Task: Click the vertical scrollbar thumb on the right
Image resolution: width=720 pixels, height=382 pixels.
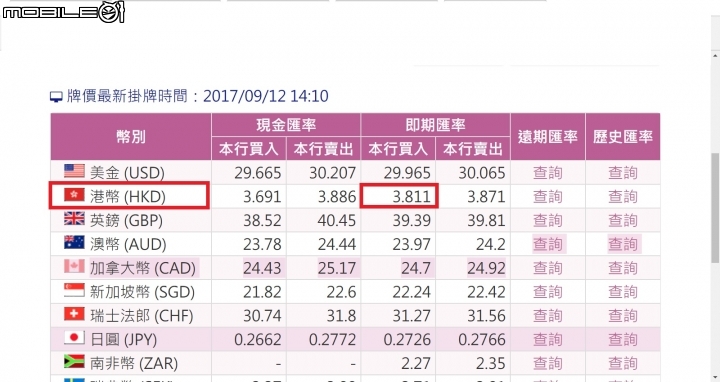Action: 715,208
